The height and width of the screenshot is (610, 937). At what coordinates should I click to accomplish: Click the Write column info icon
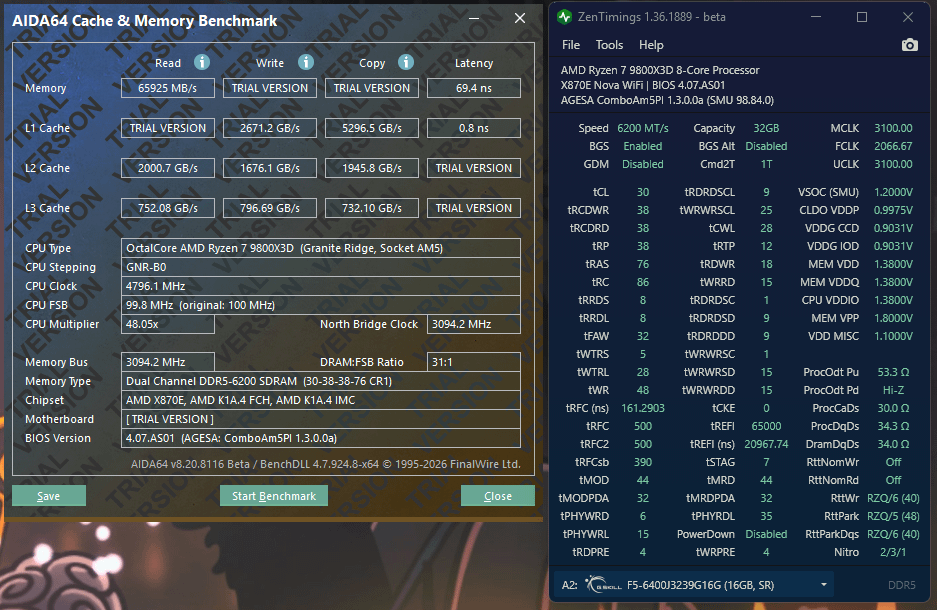point(304,62)
